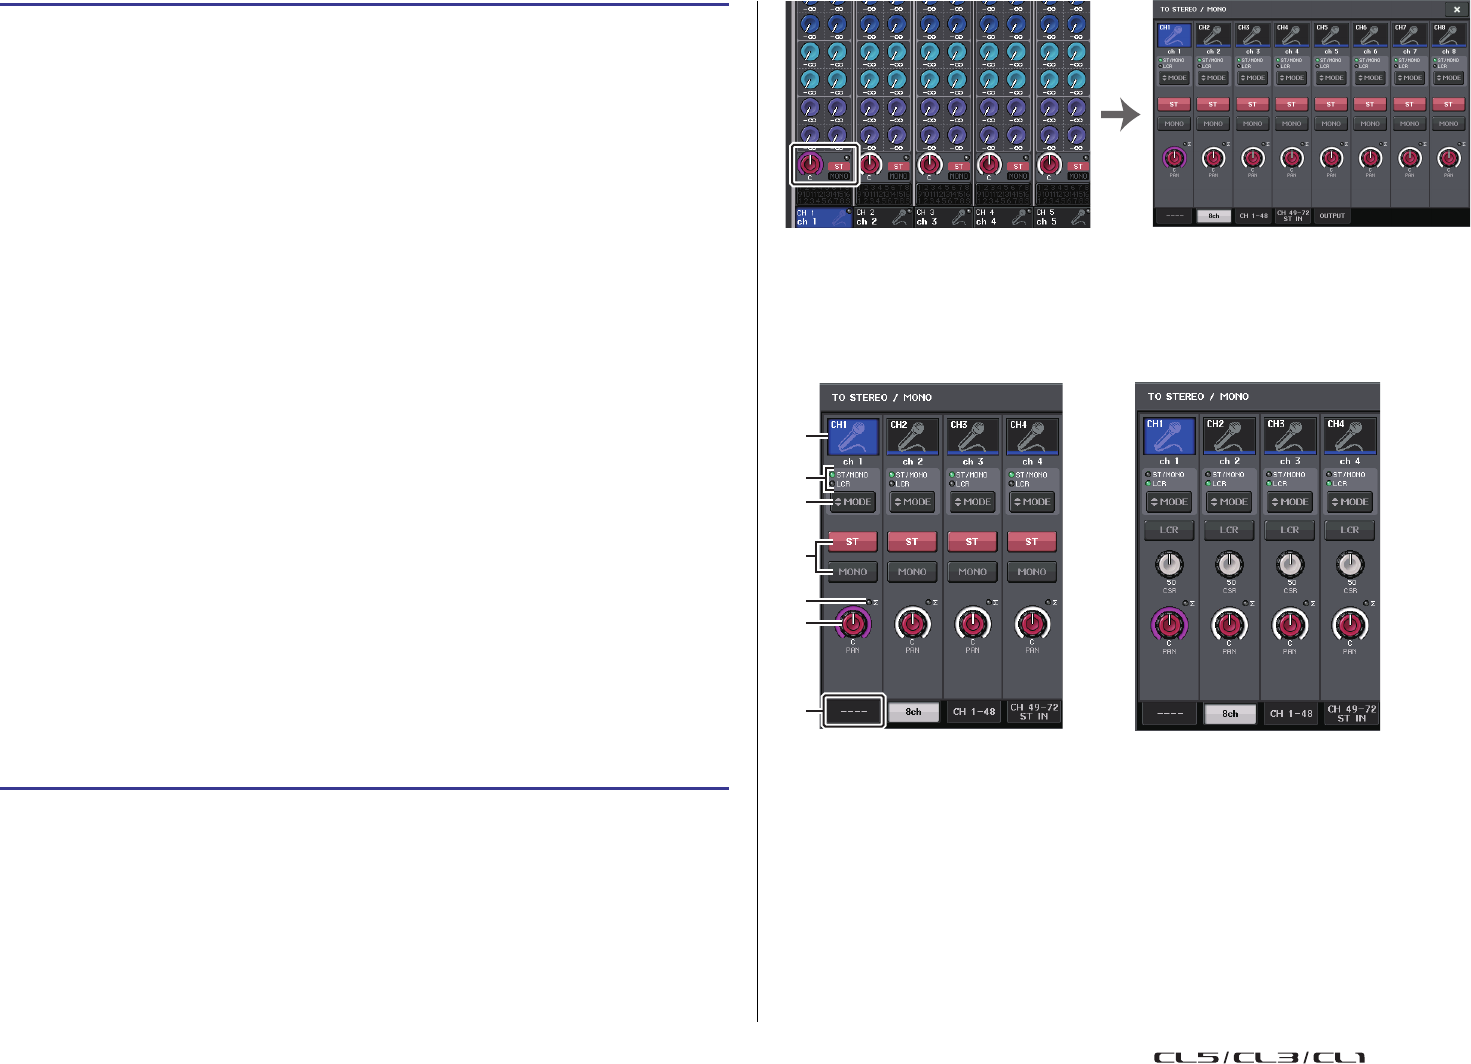Open CH 1-48 tab in window with CSR knobs
1471x1064 pixels.
click(1290, 714)
